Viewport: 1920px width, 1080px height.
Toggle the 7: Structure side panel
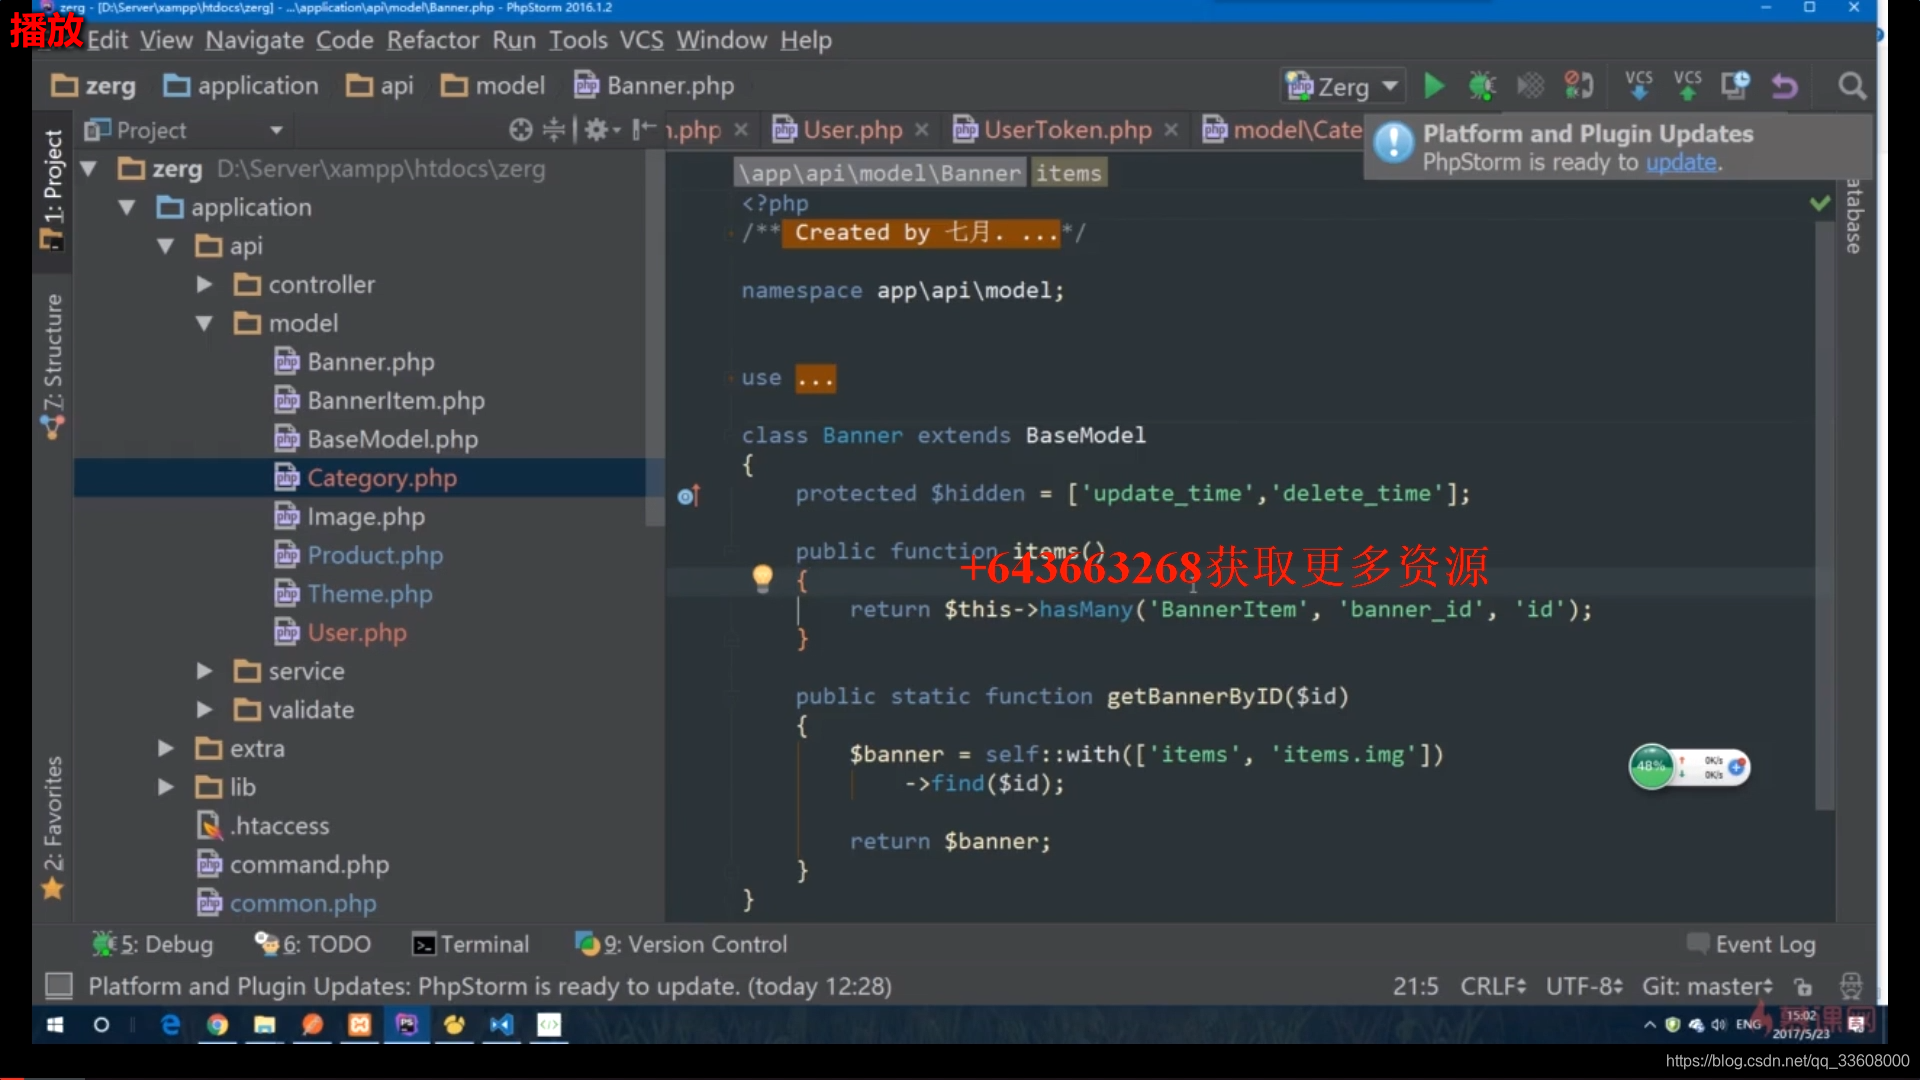52,366
